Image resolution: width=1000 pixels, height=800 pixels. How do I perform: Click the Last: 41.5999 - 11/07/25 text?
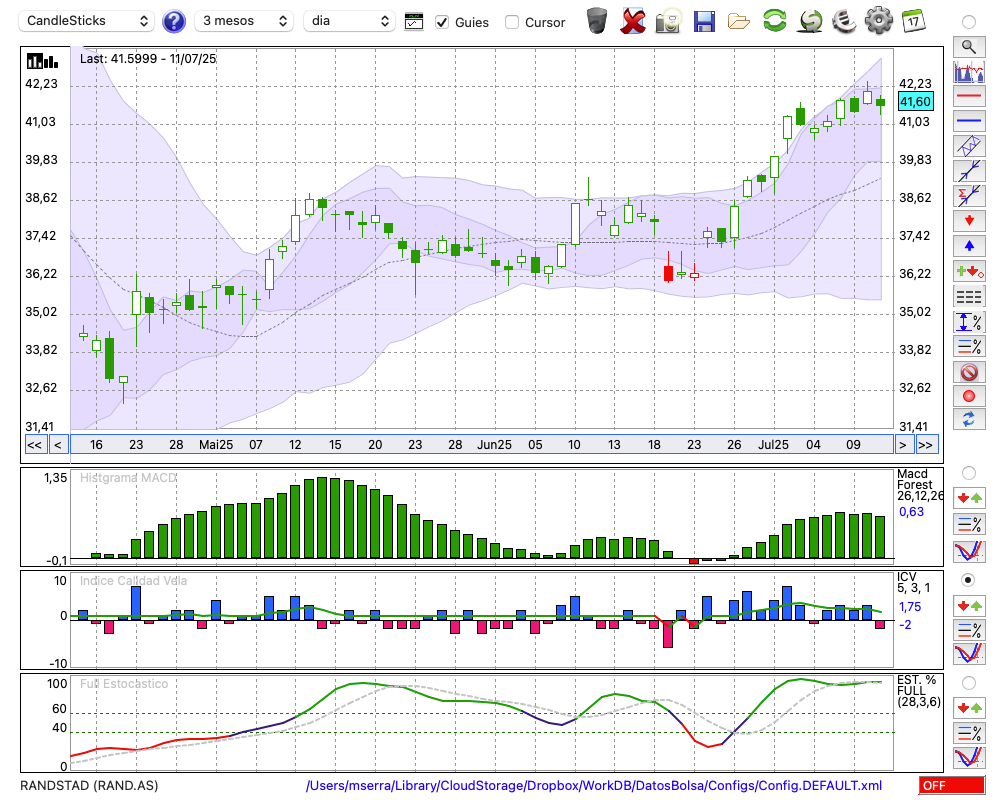point(148,59)
